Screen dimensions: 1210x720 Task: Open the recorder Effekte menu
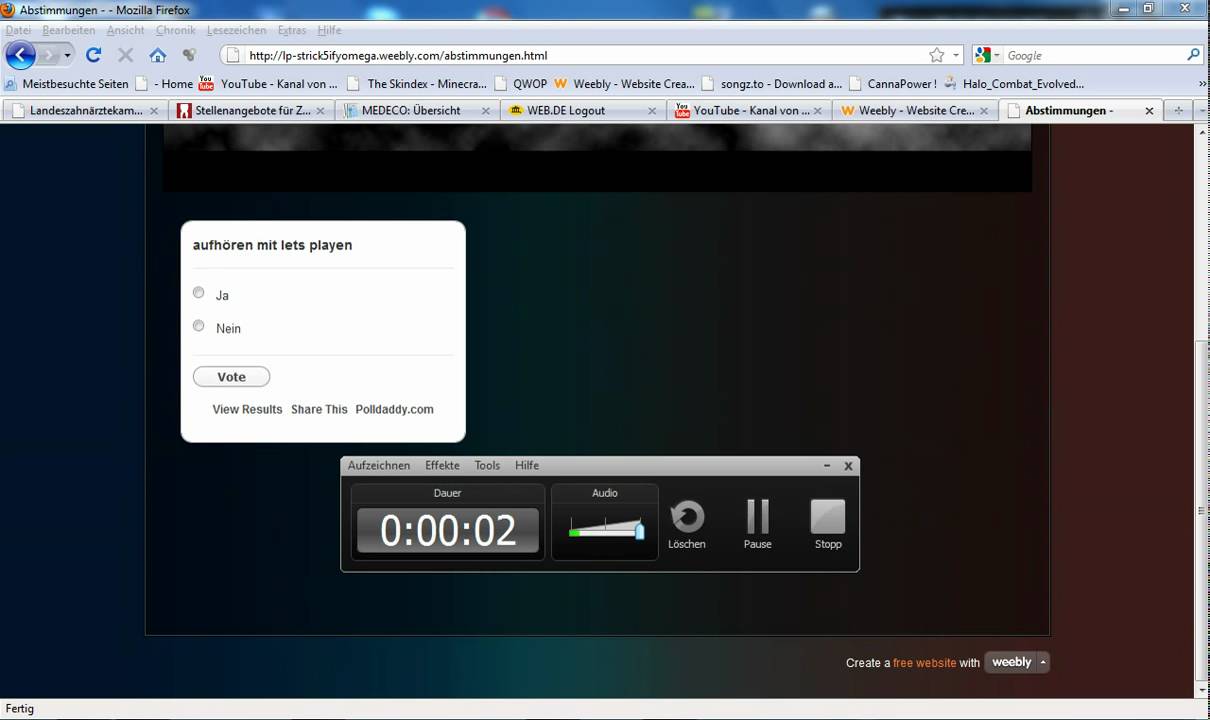tap(442, 466)
